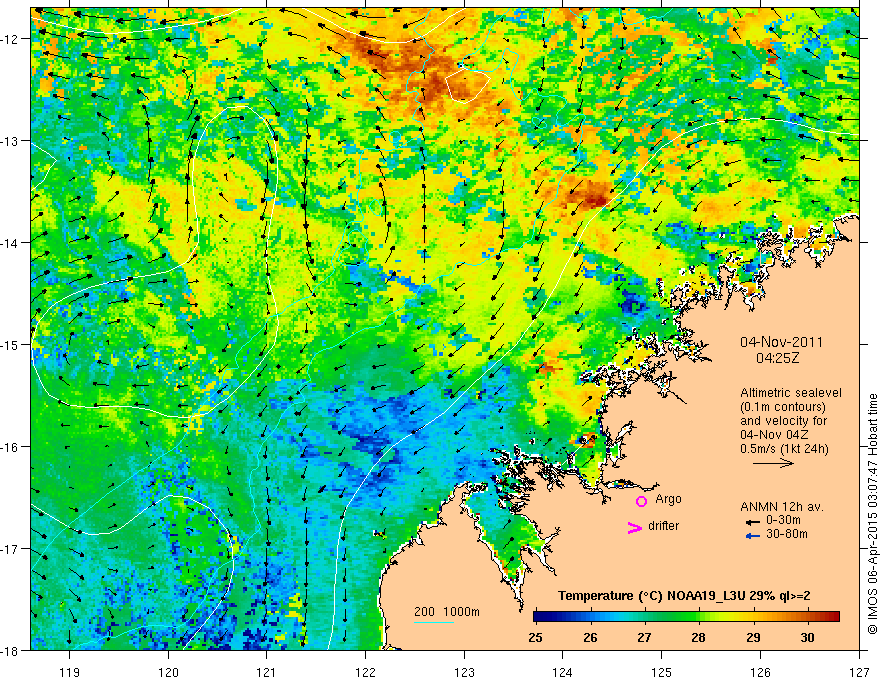Viewport: 880px width, 680px height.
Task: Click the '200' isobath label
Action: (x=424, y=612)
